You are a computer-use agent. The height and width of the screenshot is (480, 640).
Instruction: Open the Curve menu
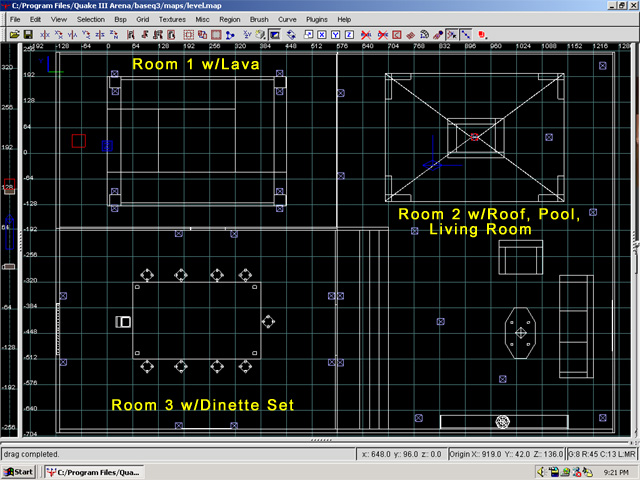point(287,19)
